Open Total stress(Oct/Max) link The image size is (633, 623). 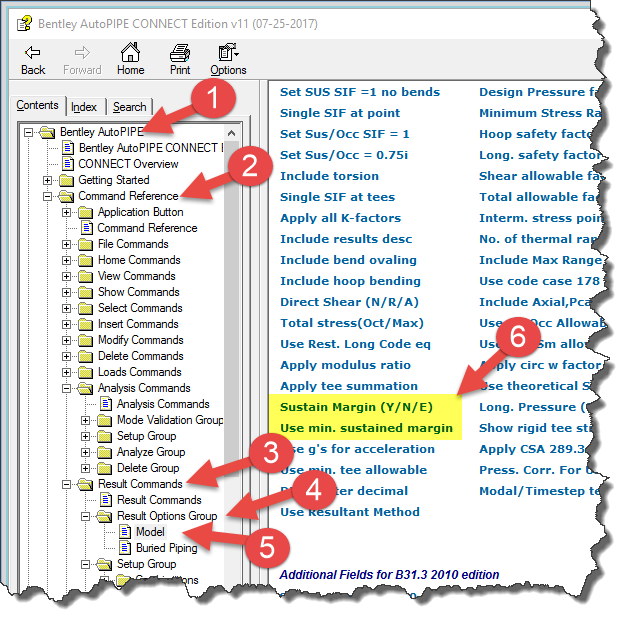(x=352, y=323)
